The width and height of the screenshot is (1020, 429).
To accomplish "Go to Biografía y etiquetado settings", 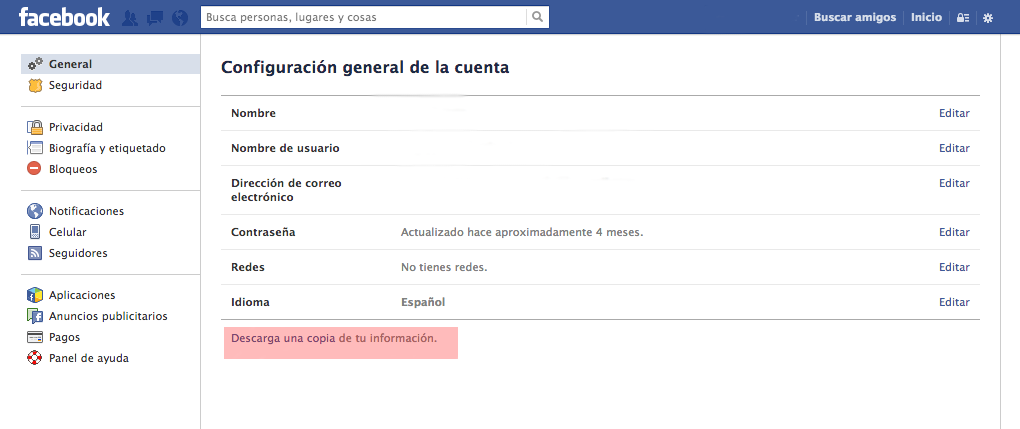I will pos(107,148).
